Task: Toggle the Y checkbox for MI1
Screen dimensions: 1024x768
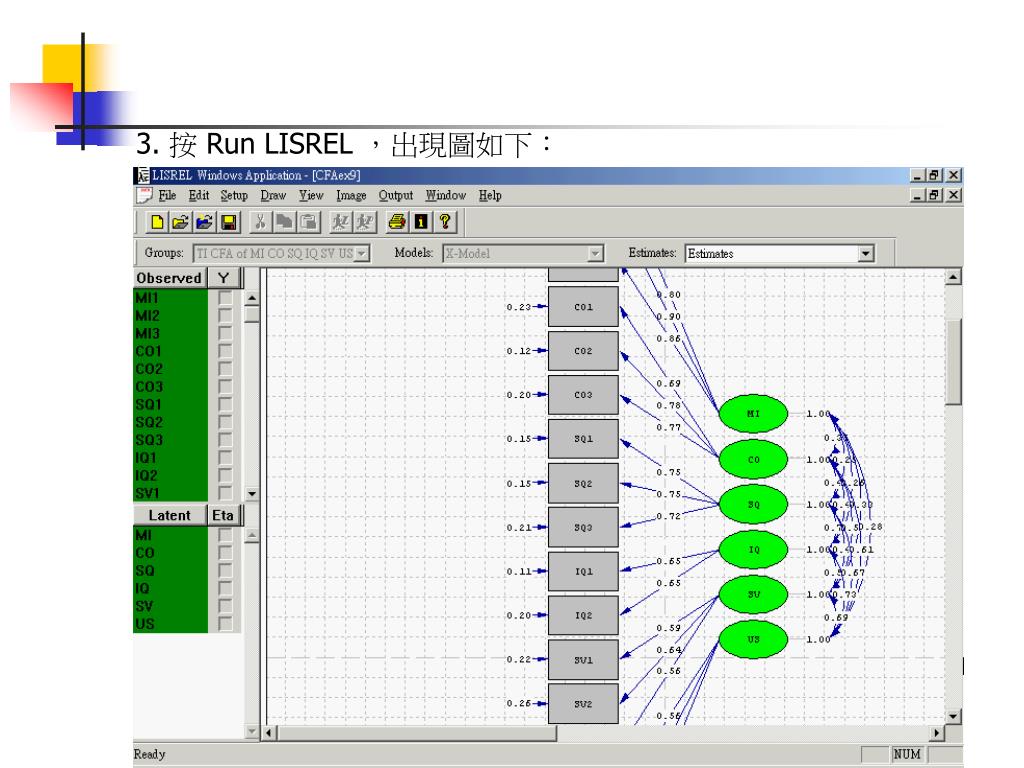Action: click(x=225, y=298)
